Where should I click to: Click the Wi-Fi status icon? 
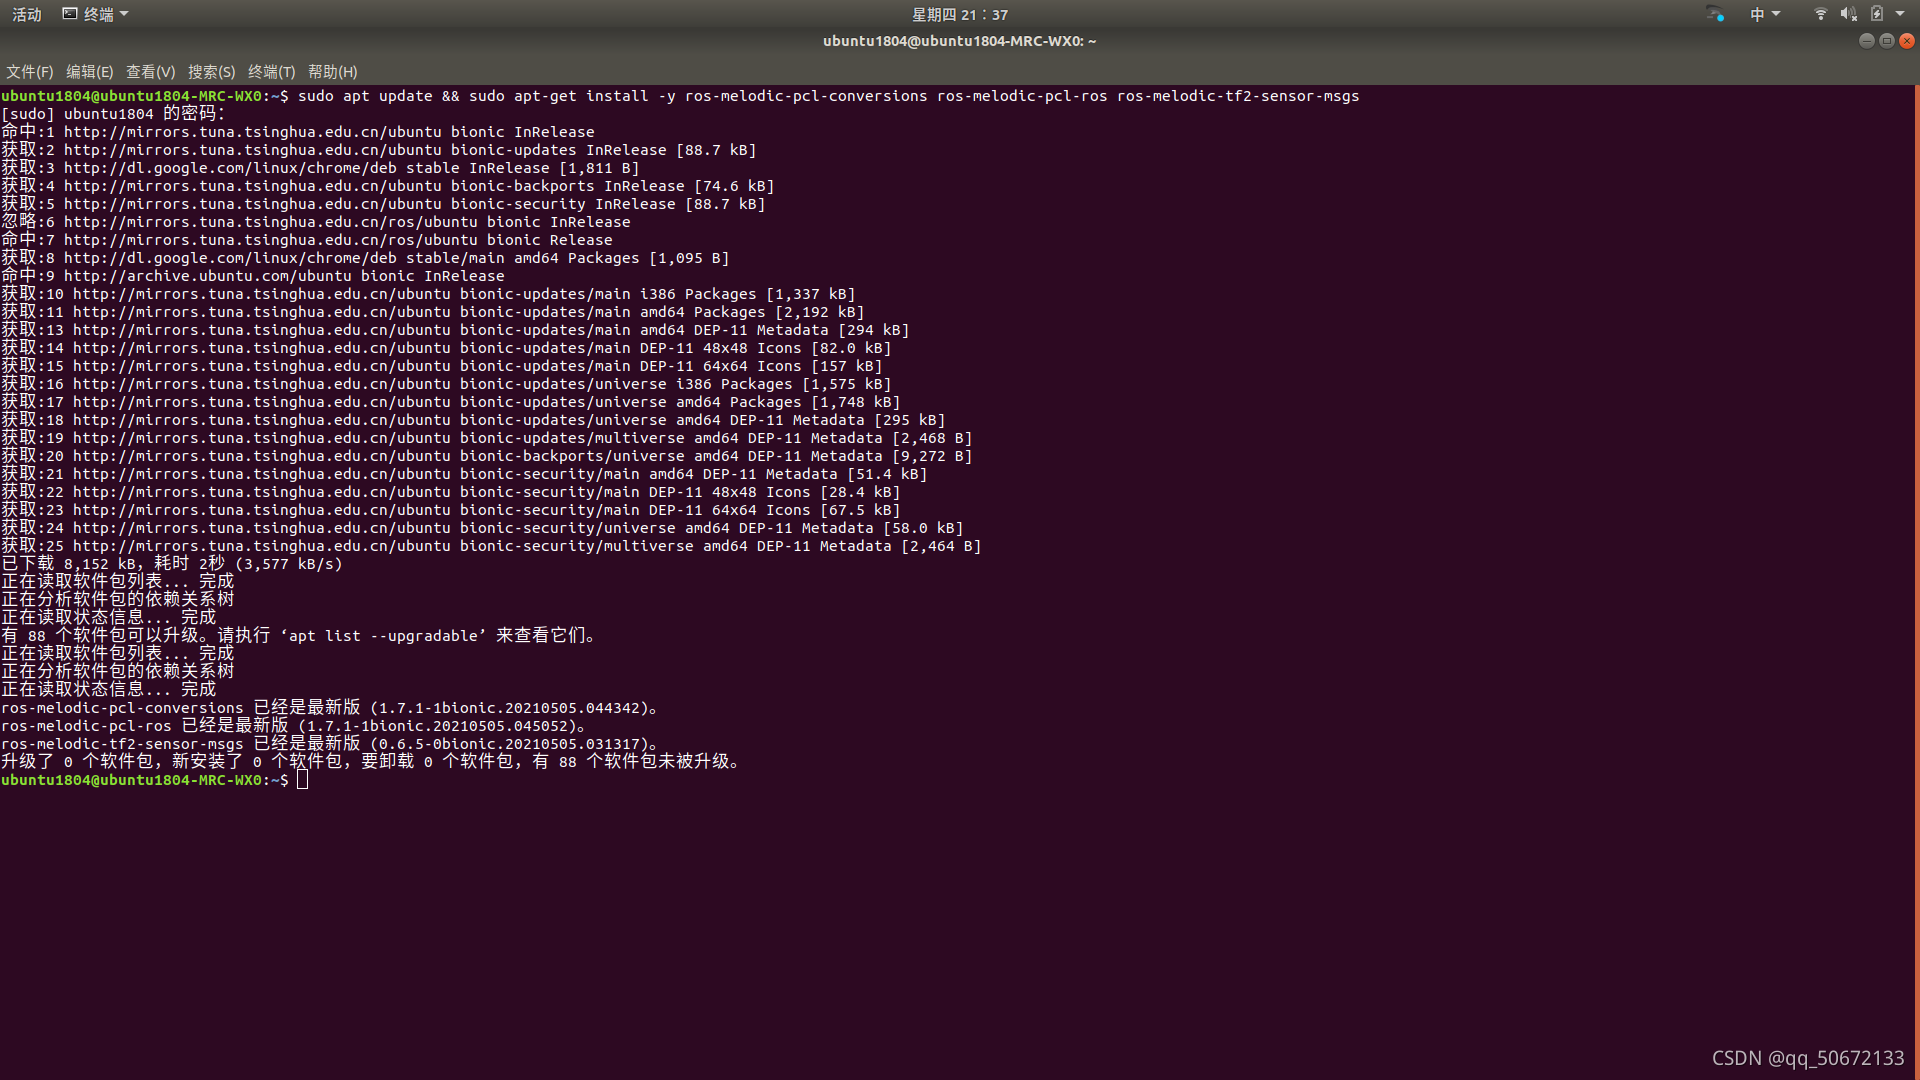[1820, 14]
